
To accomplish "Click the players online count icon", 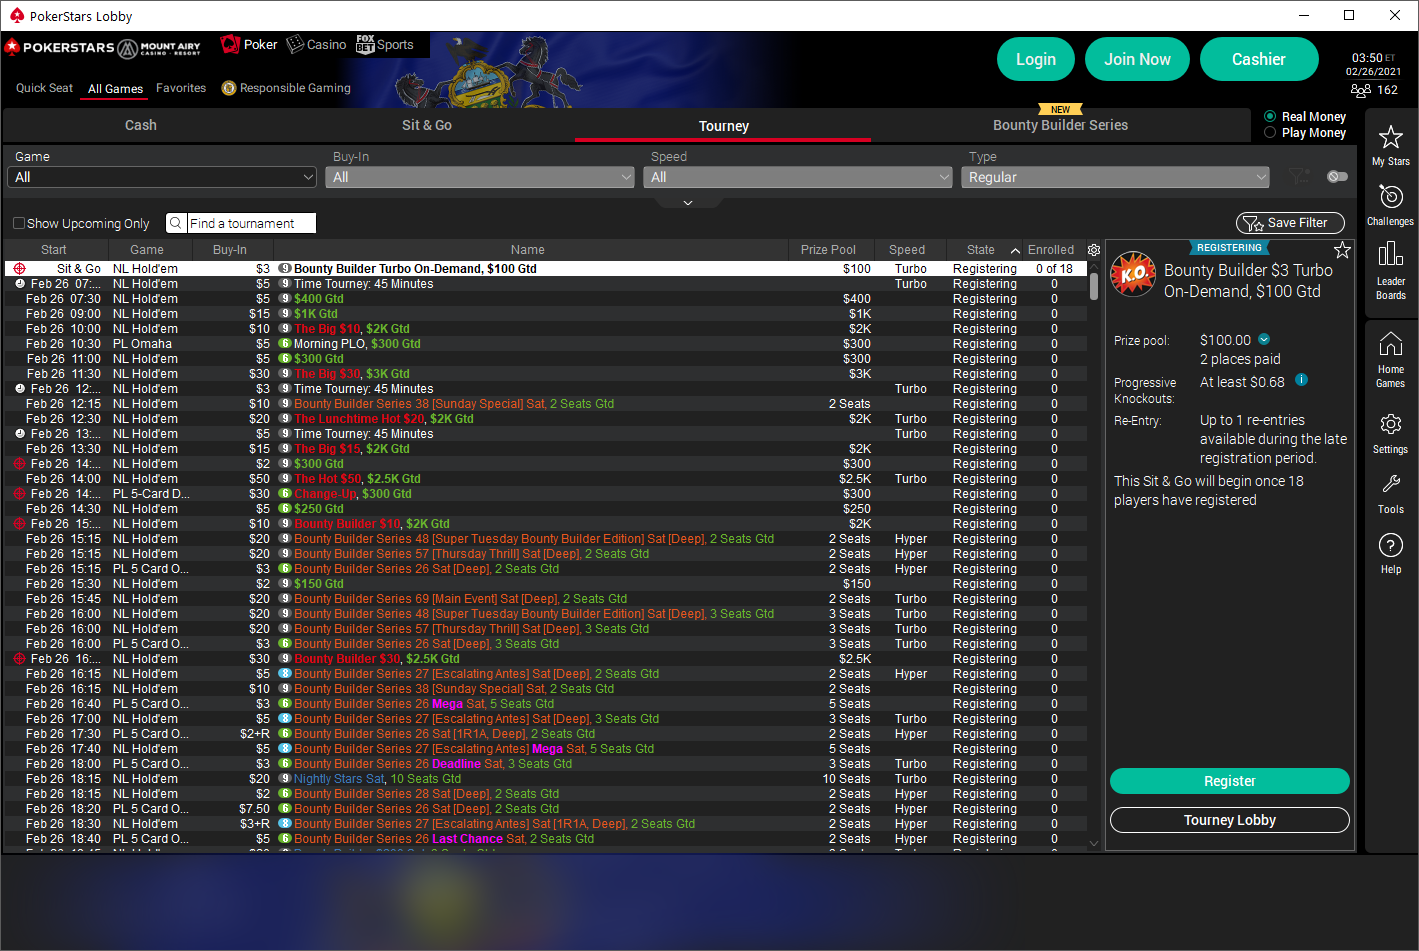I will pyautogui.click(x=1361, y=90).
